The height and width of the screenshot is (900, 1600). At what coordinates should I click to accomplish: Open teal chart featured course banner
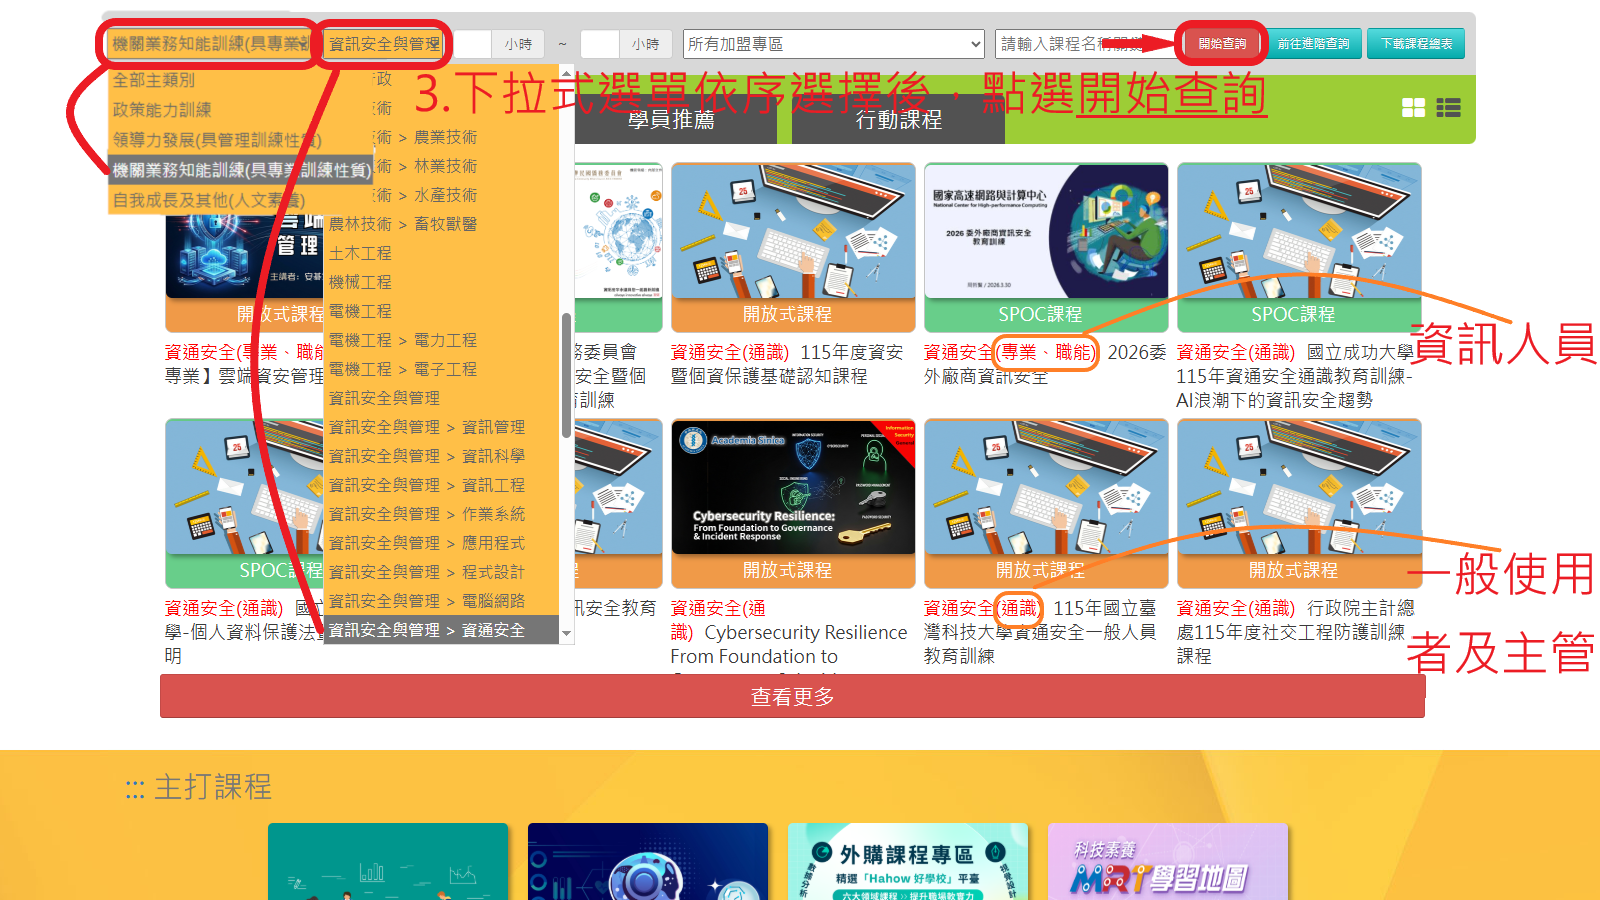tap(388, 862)
